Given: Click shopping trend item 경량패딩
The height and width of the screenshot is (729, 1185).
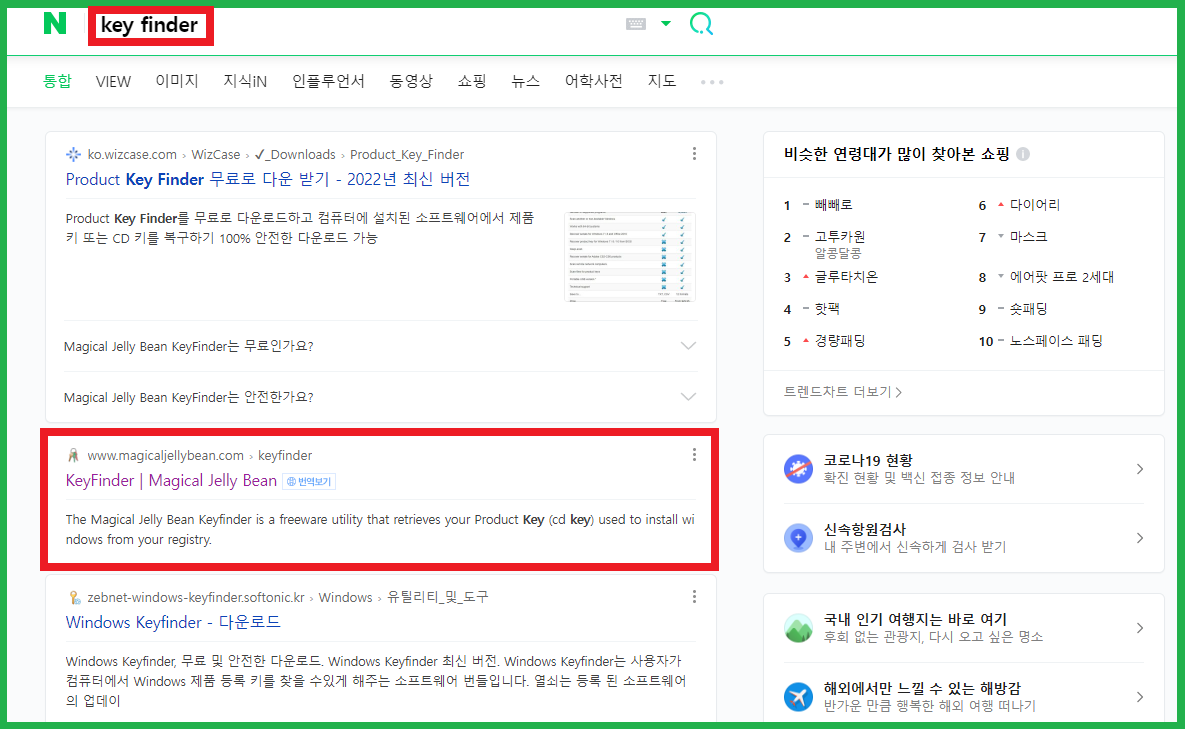Looking at the screenshot, I should [840, 341].
